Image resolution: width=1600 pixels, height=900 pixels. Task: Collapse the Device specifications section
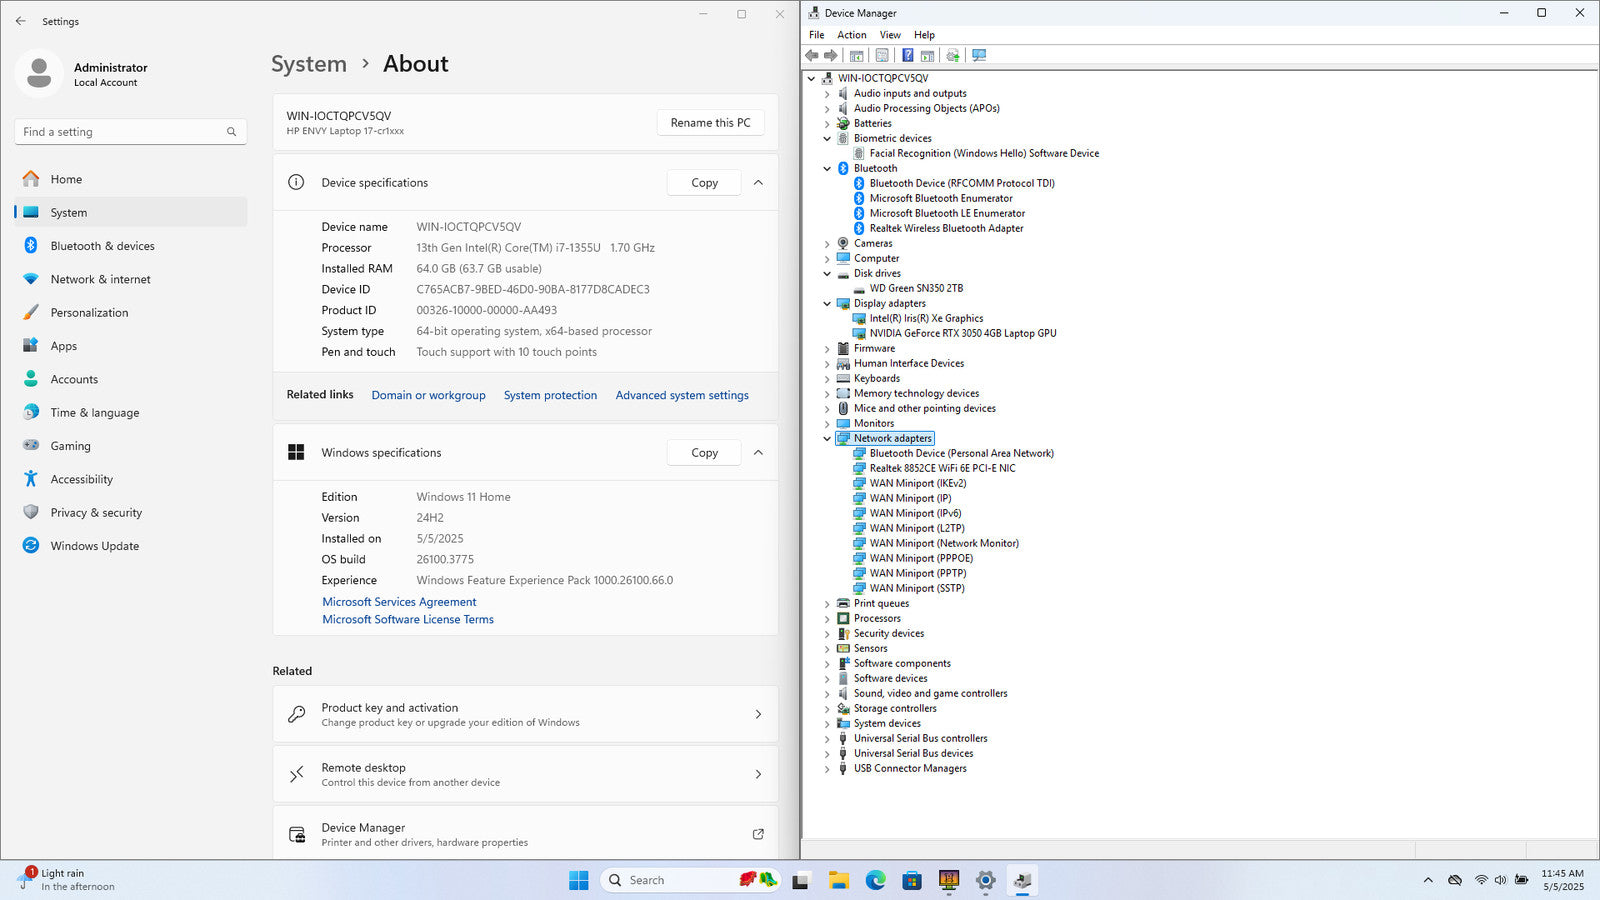758,183
